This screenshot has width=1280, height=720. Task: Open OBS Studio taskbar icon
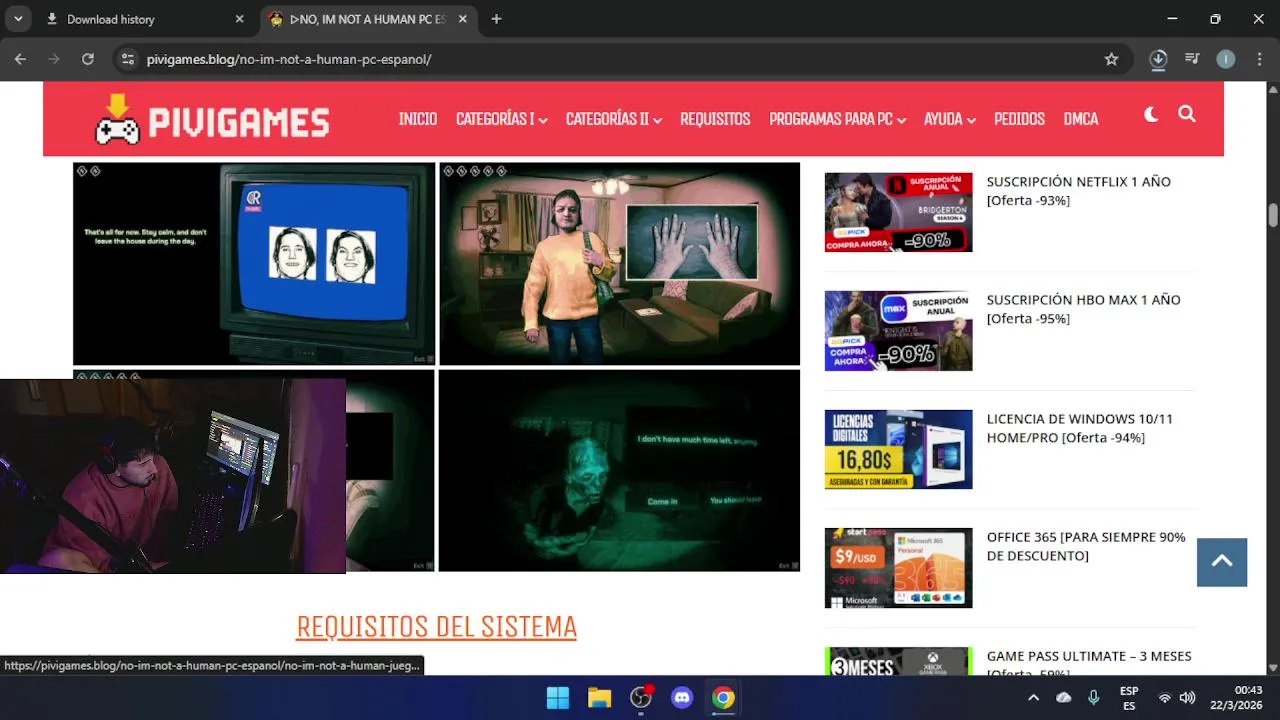(641, 698)
